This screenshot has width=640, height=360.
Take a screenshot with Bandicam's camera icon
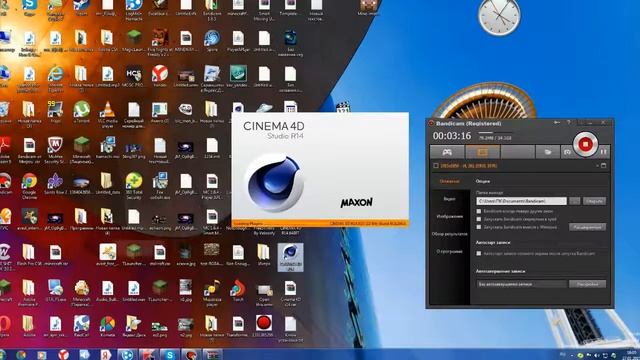coord(567,152)
